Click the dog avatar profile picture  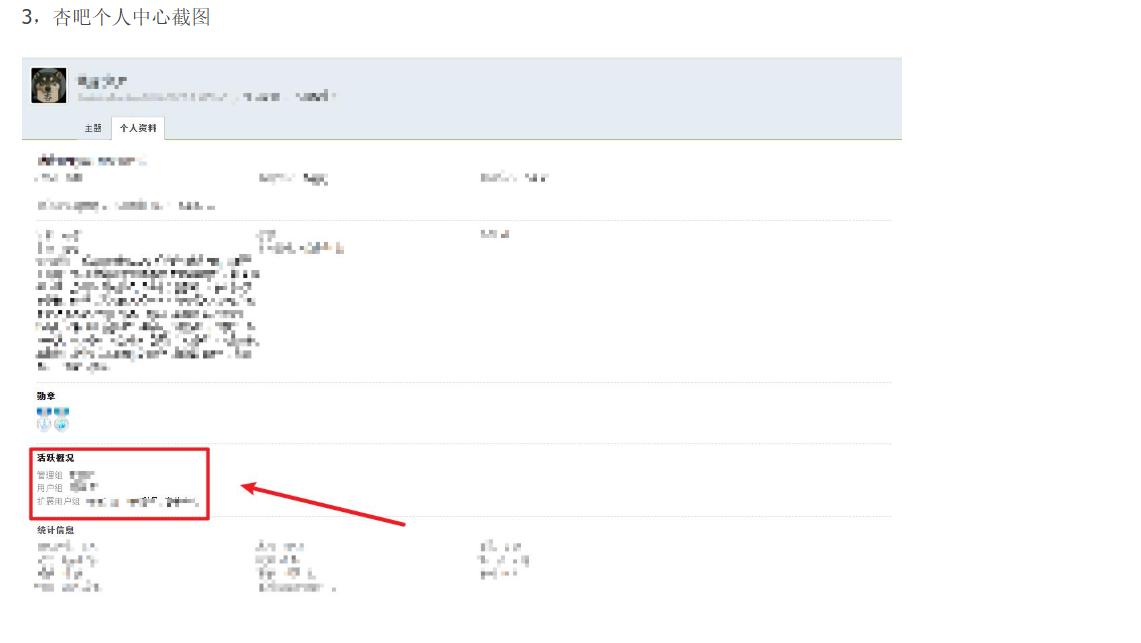tap(49, 85)
